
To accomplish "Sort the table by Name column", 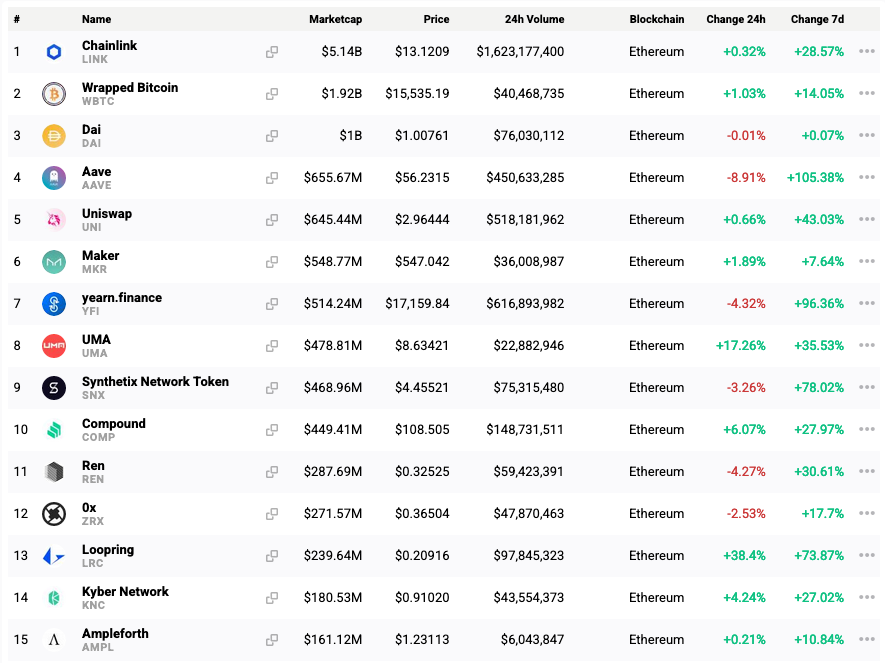I will tap(97, 19).
